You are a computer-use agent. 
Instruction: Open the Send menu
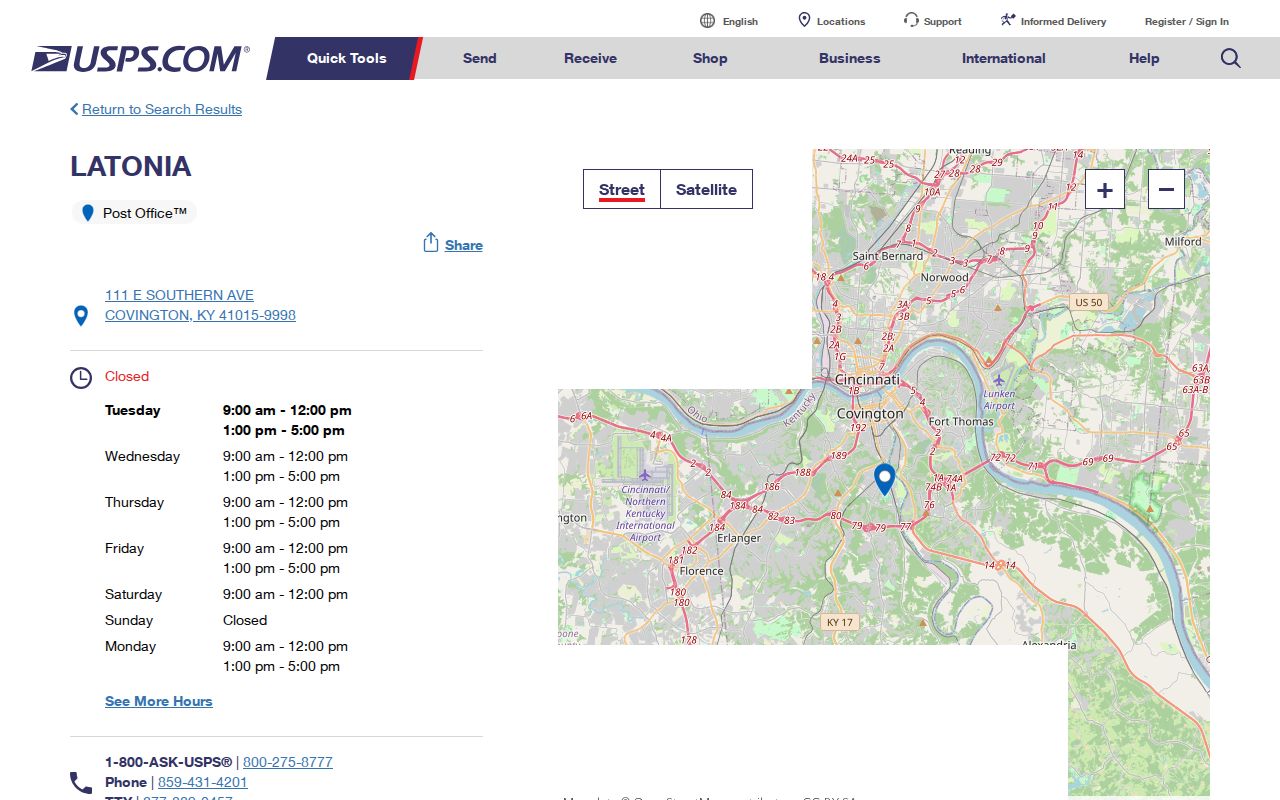[480, 58]
